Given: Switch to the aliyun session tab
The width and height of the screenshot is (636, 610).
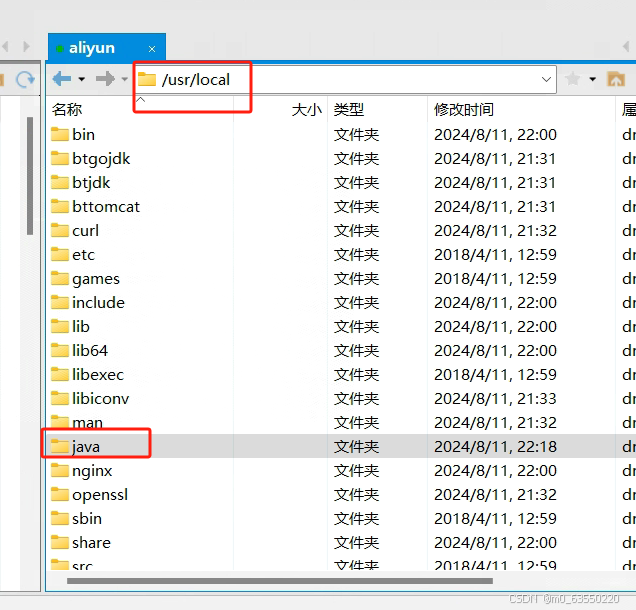Looking at the screenshot, I should pyautogui.click(x=92, y=48).
